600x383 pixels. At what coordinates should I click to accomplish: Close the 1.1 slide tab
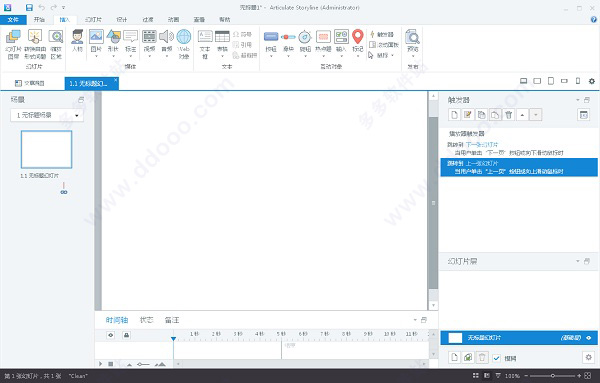tap(116, 80)
